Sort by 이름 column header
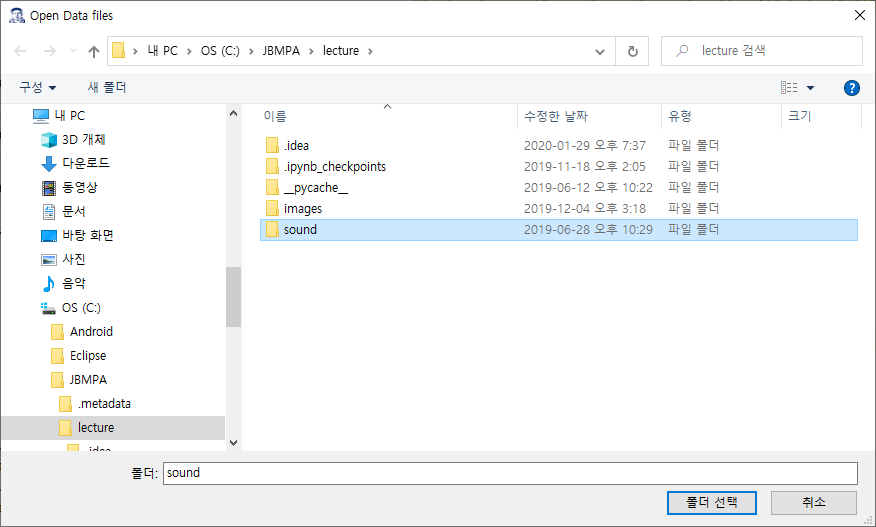 tap(275, 116)
